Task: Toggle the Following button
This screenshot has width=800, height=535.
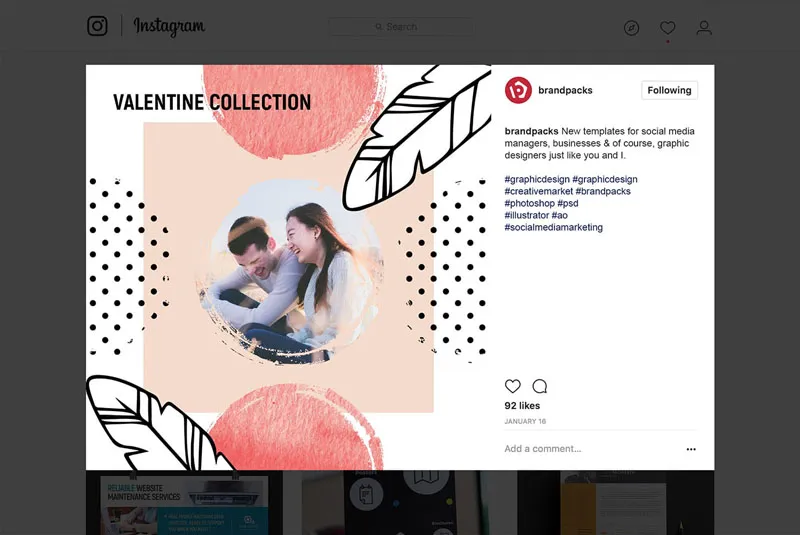Action: 669,90
